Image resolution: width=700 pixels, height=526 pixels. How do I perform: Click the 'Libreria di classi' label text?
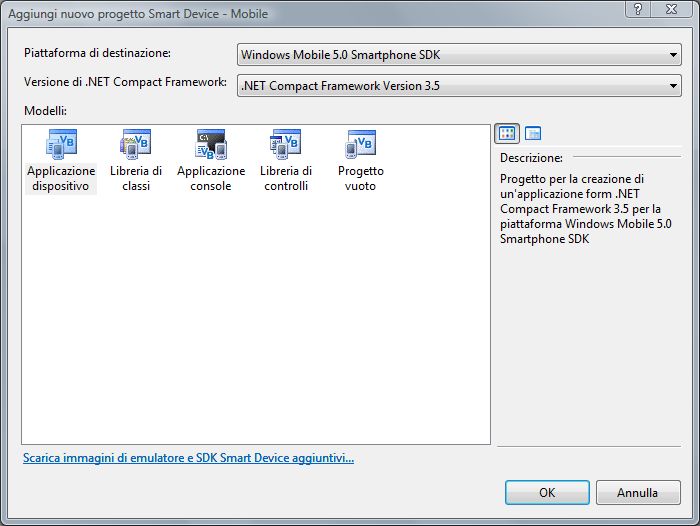tap(136, 178)
